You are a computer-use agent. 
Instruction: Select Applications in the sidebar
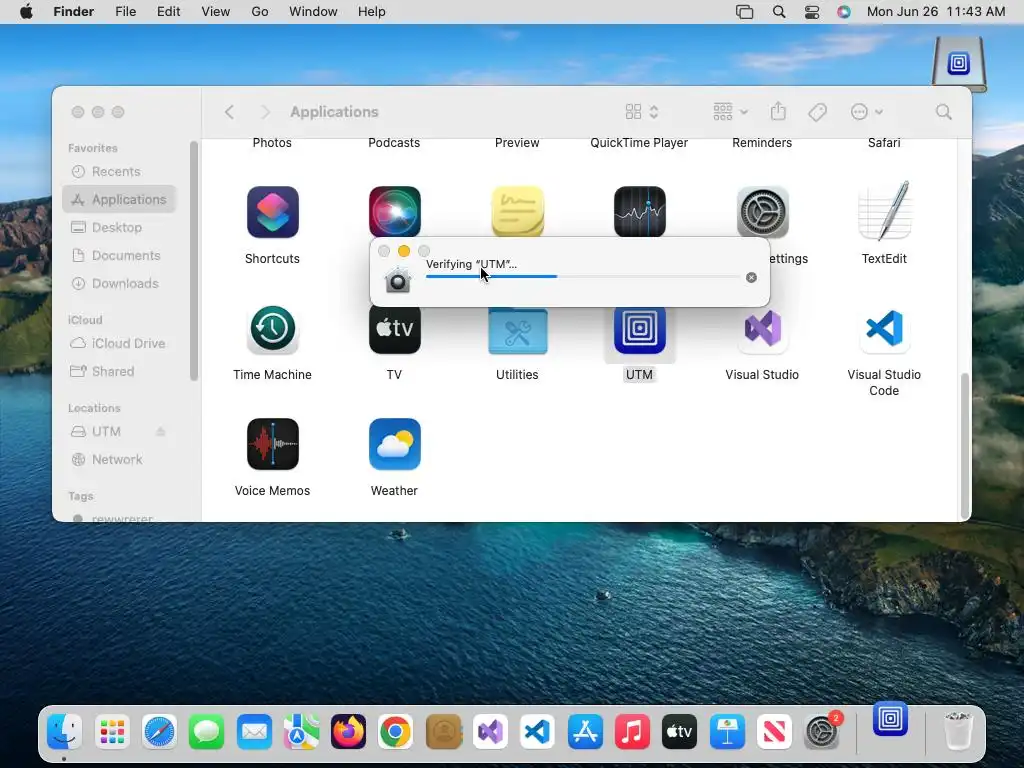120,199
